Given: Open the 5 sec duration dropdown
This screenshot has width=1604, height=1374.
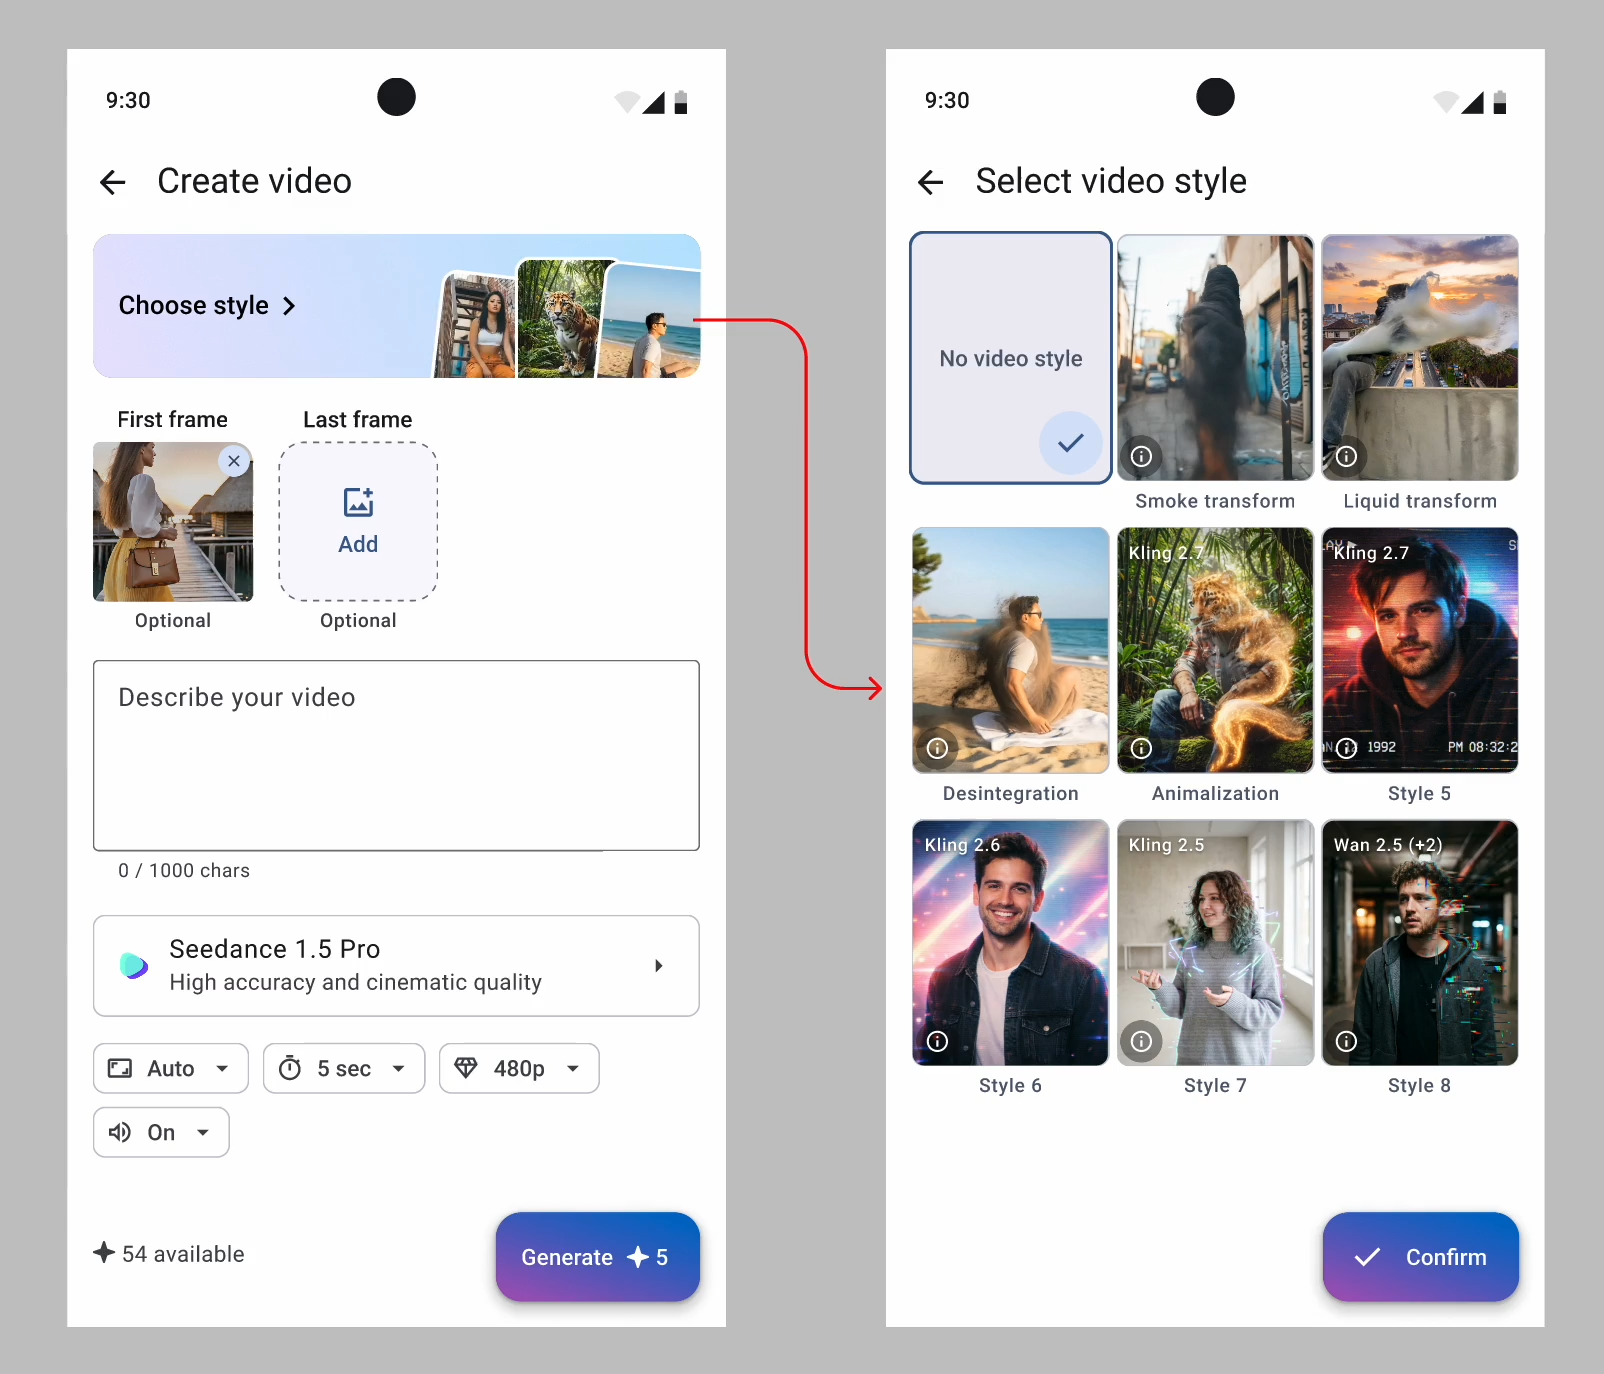Looking at the screenshot, I should (x=344, y=1069).
